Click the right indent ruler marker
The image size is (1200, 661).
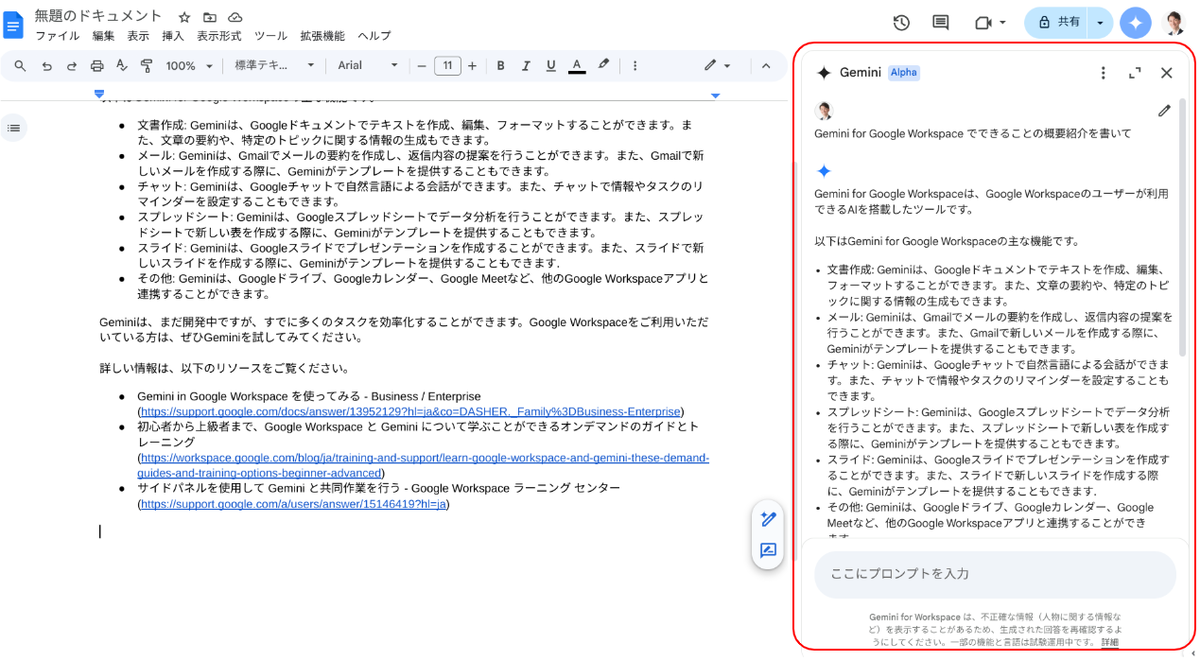coord(715,95)
